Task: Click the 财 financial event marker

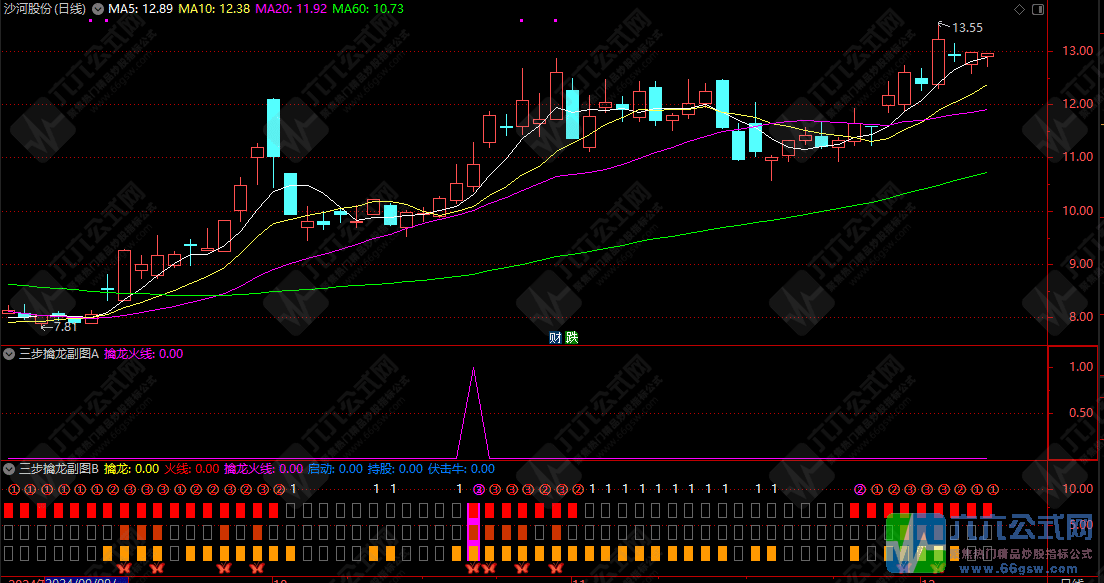Action: (x=555, y=337)
